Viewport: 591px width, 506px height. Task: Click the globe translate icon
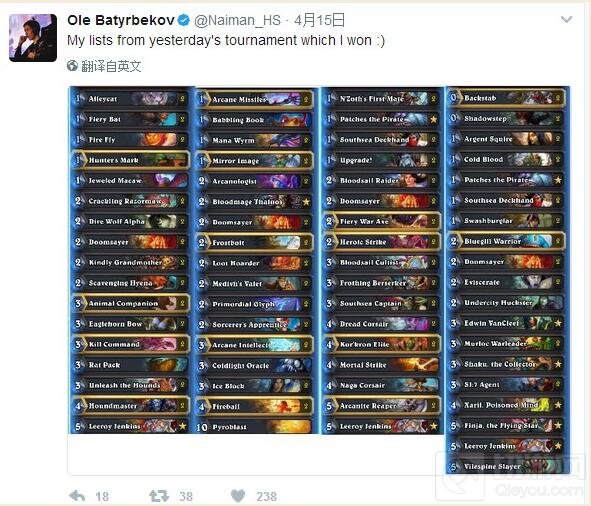pyautogui.click(x=72, y=66)
